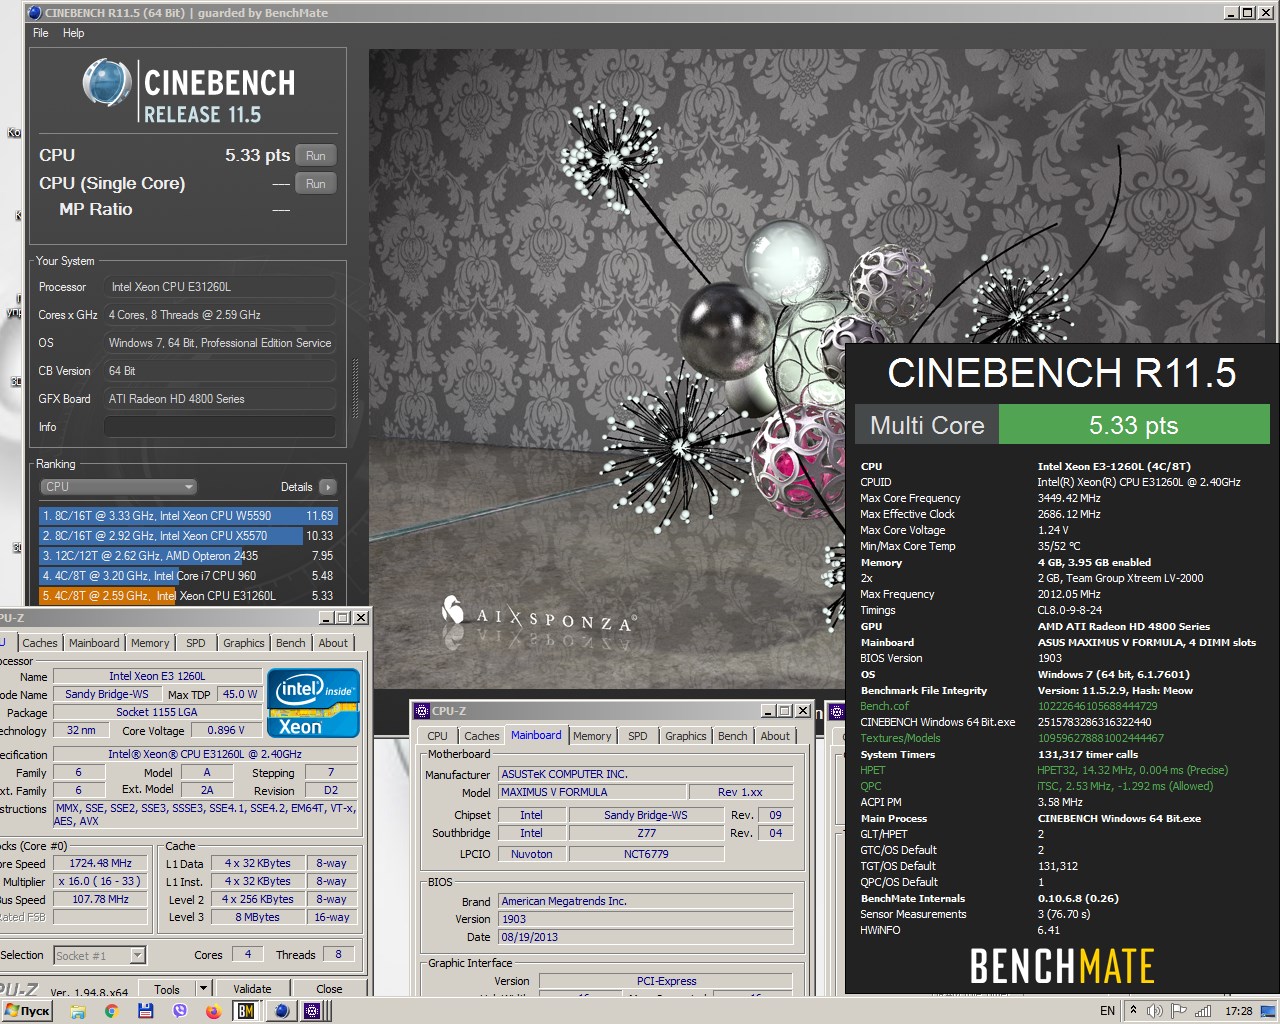
Task: Open the Socket #1 selection dropdown in CPU-Z
Action: [100, 955]
